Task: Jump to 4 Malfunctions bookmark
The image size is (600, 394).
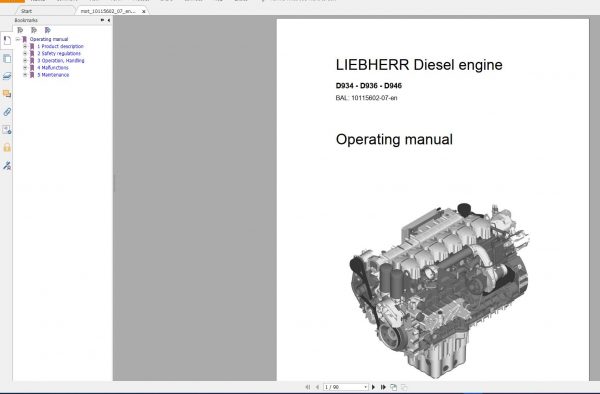Action: pos(53,68)
